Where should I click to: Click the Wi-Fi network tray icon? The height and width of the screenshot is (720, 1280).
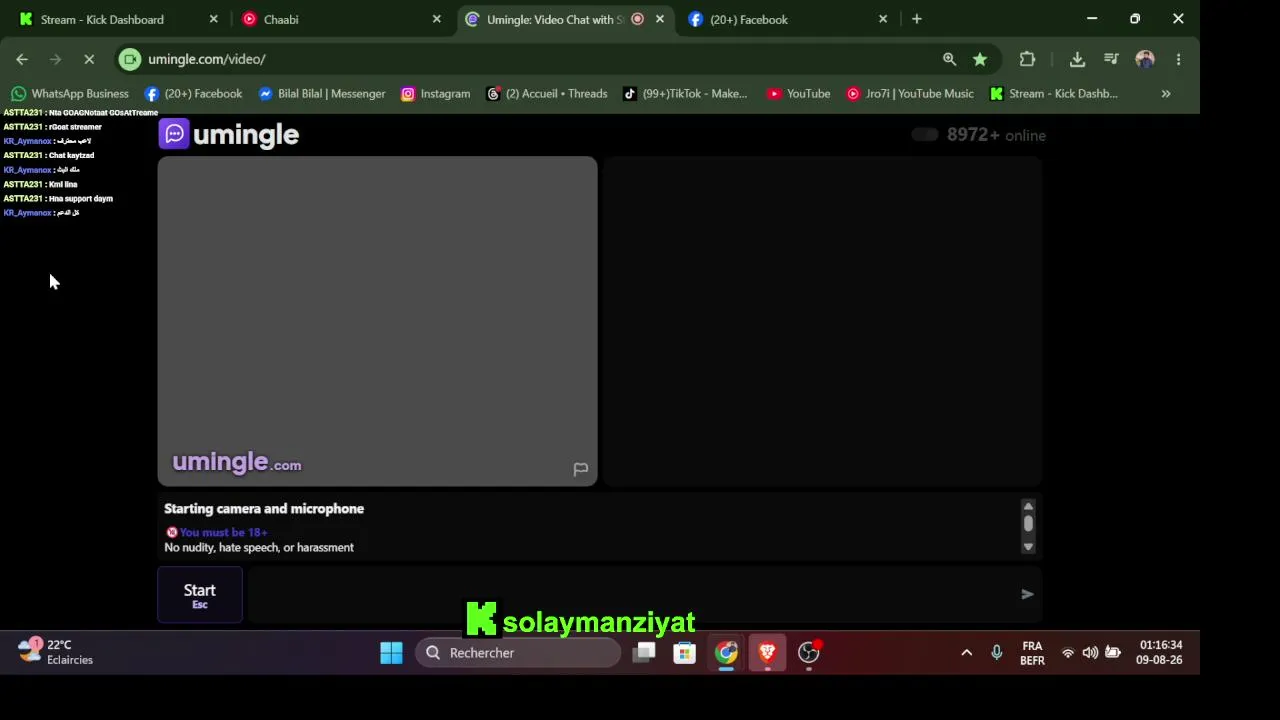1067,653
